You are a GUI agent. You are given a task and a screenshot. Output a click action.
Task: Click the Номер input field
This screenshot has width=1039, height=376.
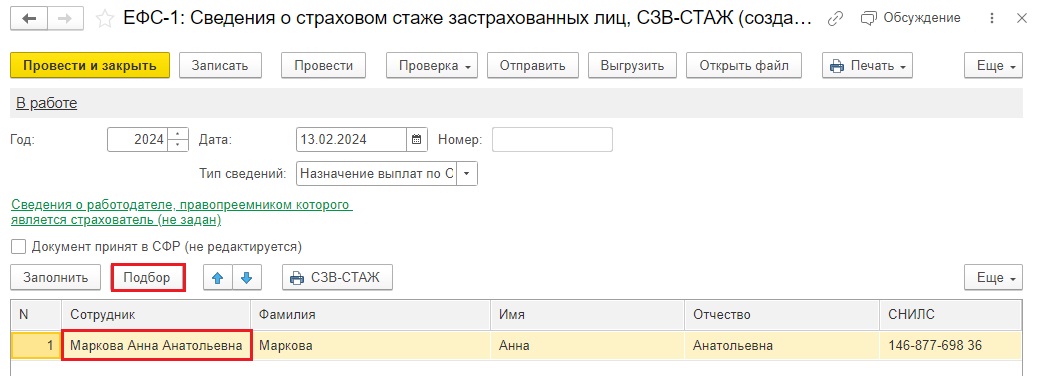552,140
